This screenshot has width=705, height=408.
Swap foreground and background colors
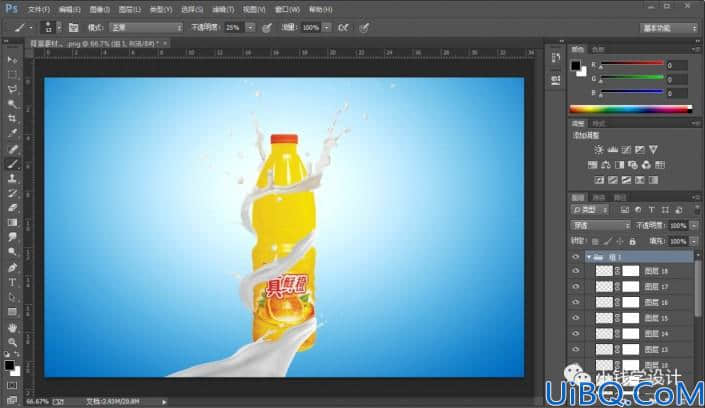(17, 354)
